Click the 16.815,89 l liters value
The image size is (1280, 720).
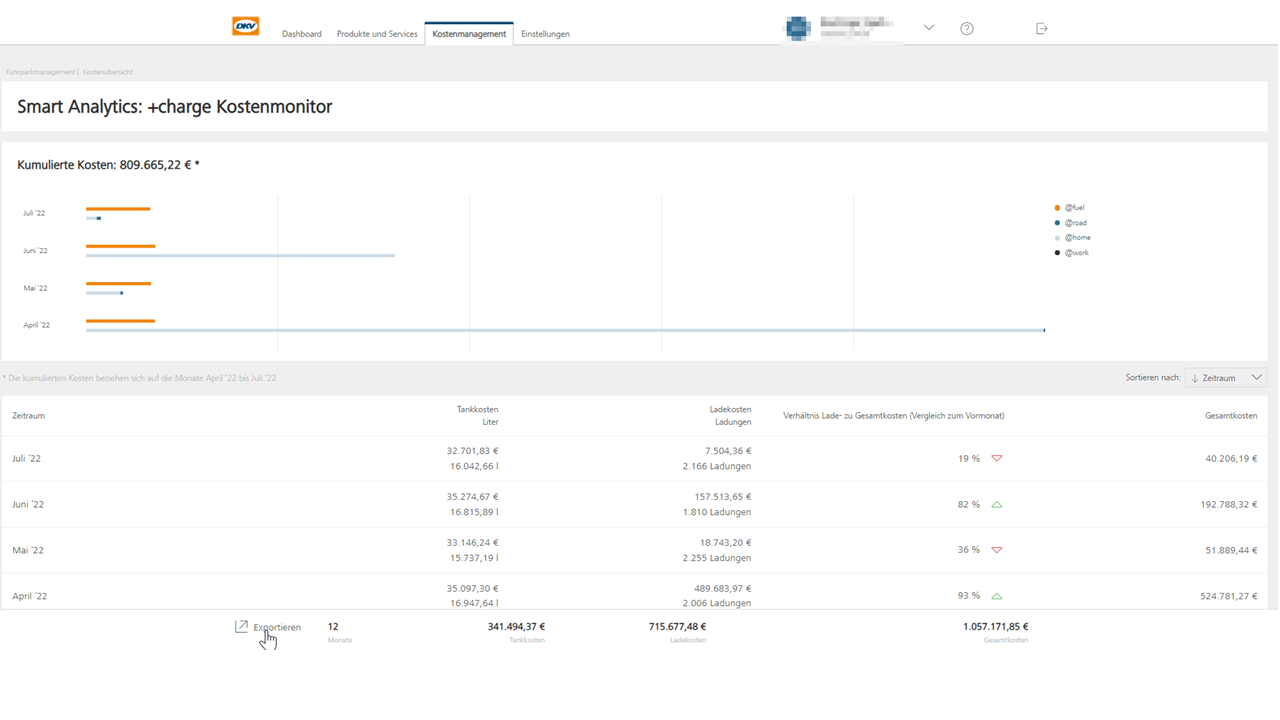(x=474, y=512)
